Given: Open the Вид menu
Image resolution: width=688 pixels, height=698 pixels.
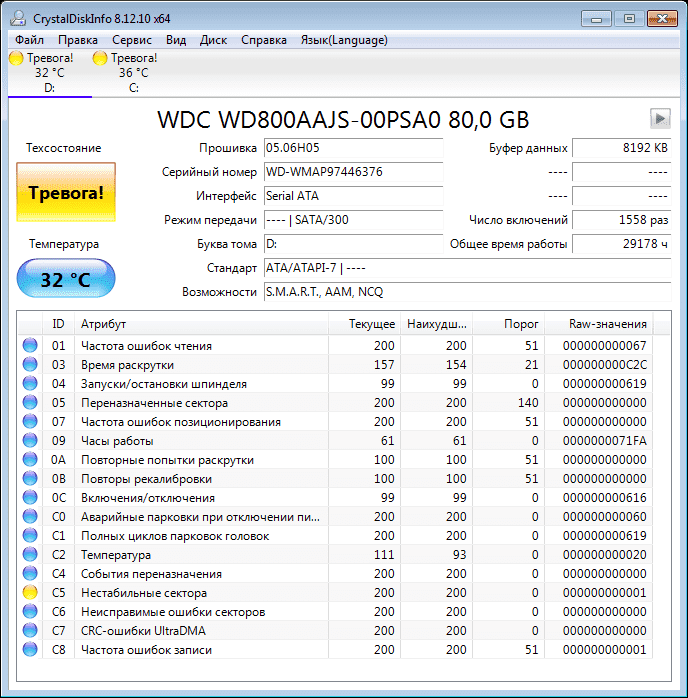Looking at the screenshot, I should click(176, 40).
